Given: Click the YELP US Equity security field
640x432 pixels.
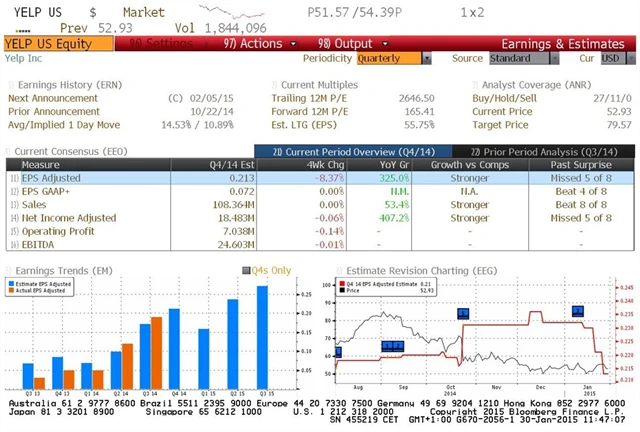Looking at the screenshot, I should [60, 44].
